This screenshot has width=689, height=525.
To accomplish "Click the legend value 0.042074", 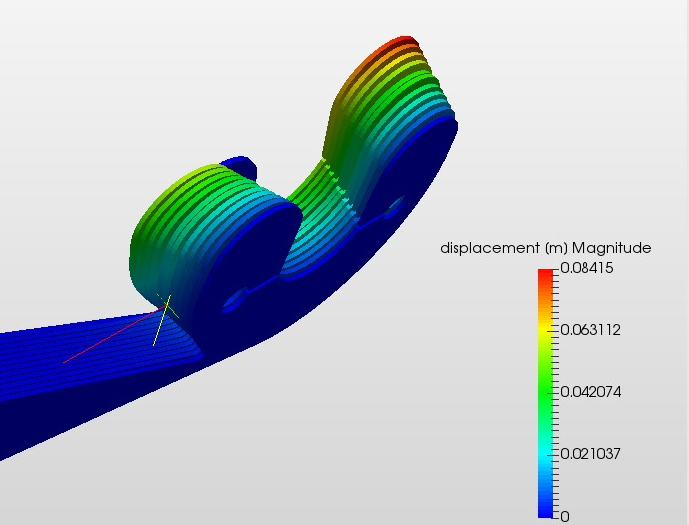I will pos(591,392).
